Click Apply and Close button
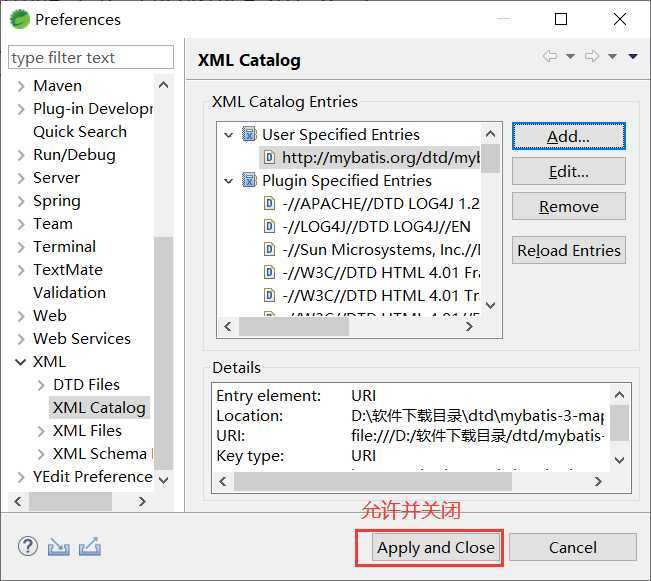This screenshot has height=581, width=651. (x=435, y=547)
